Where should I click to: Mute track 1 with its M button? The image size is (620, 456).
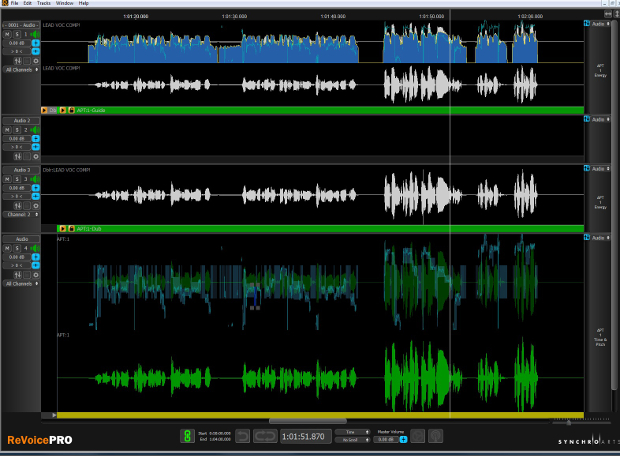pyautogui.click(x=7, y=34)
